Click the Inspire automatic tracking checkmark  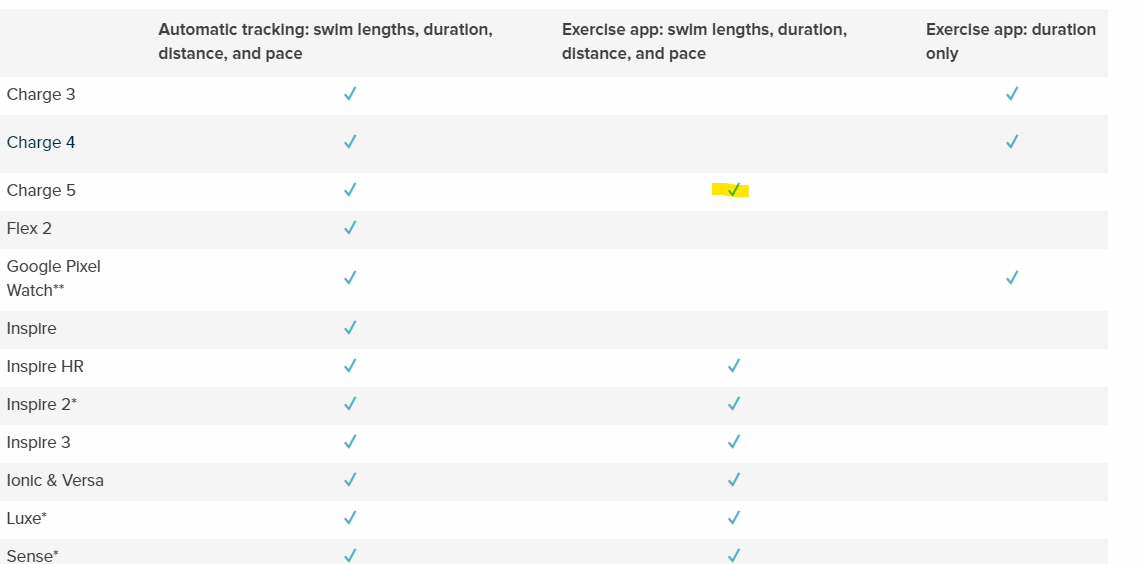pos(350,328)
